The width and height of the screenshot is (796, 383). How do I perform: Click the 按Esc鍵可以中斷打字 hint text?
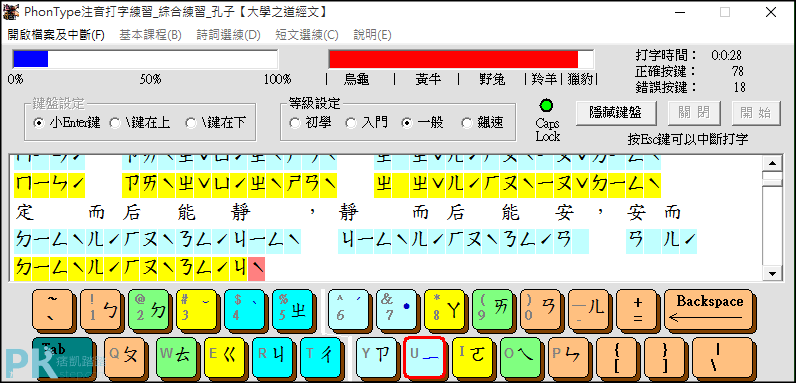(x=688, y=139)
